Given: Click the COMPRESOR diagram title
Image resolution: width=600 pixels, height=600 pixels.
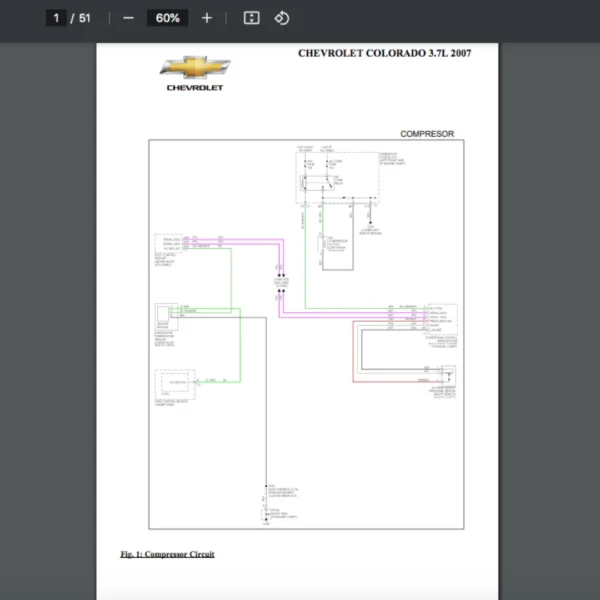Looking at the screenshot, I should [427, 134].
